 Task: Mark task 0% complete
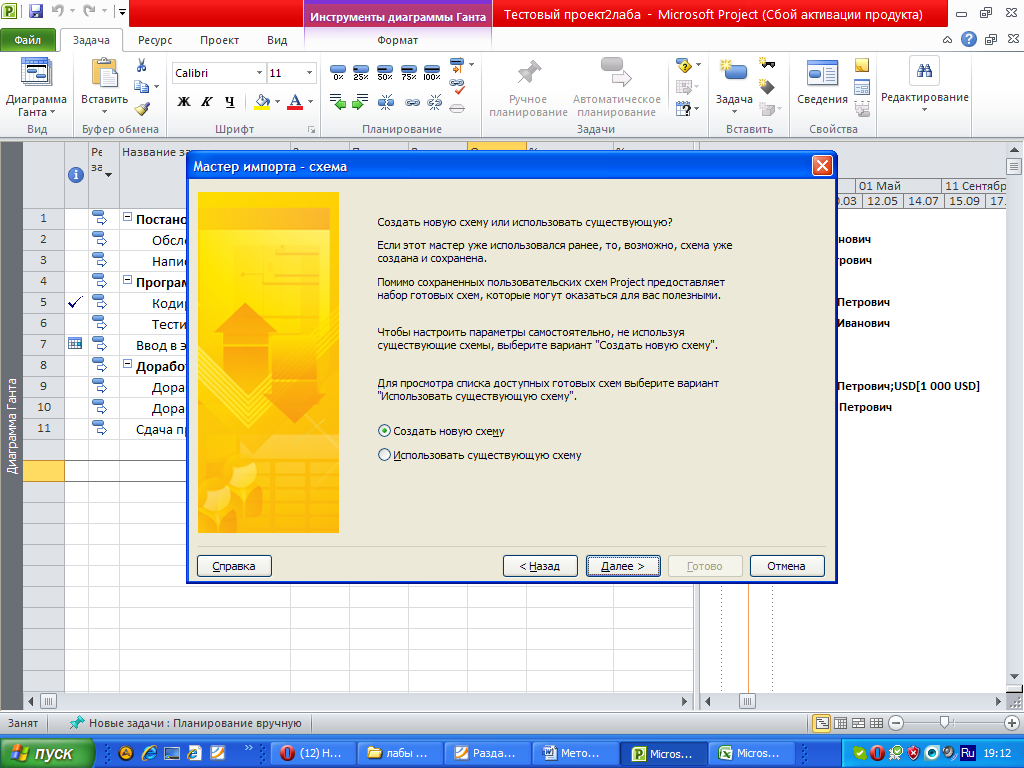pyautogui.click(x=338, y=72)
